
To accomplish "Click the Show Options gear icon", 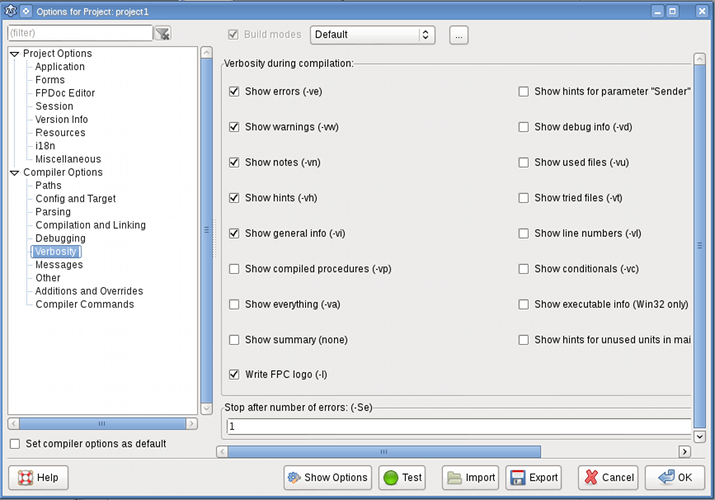I will [x=294, y=478].
